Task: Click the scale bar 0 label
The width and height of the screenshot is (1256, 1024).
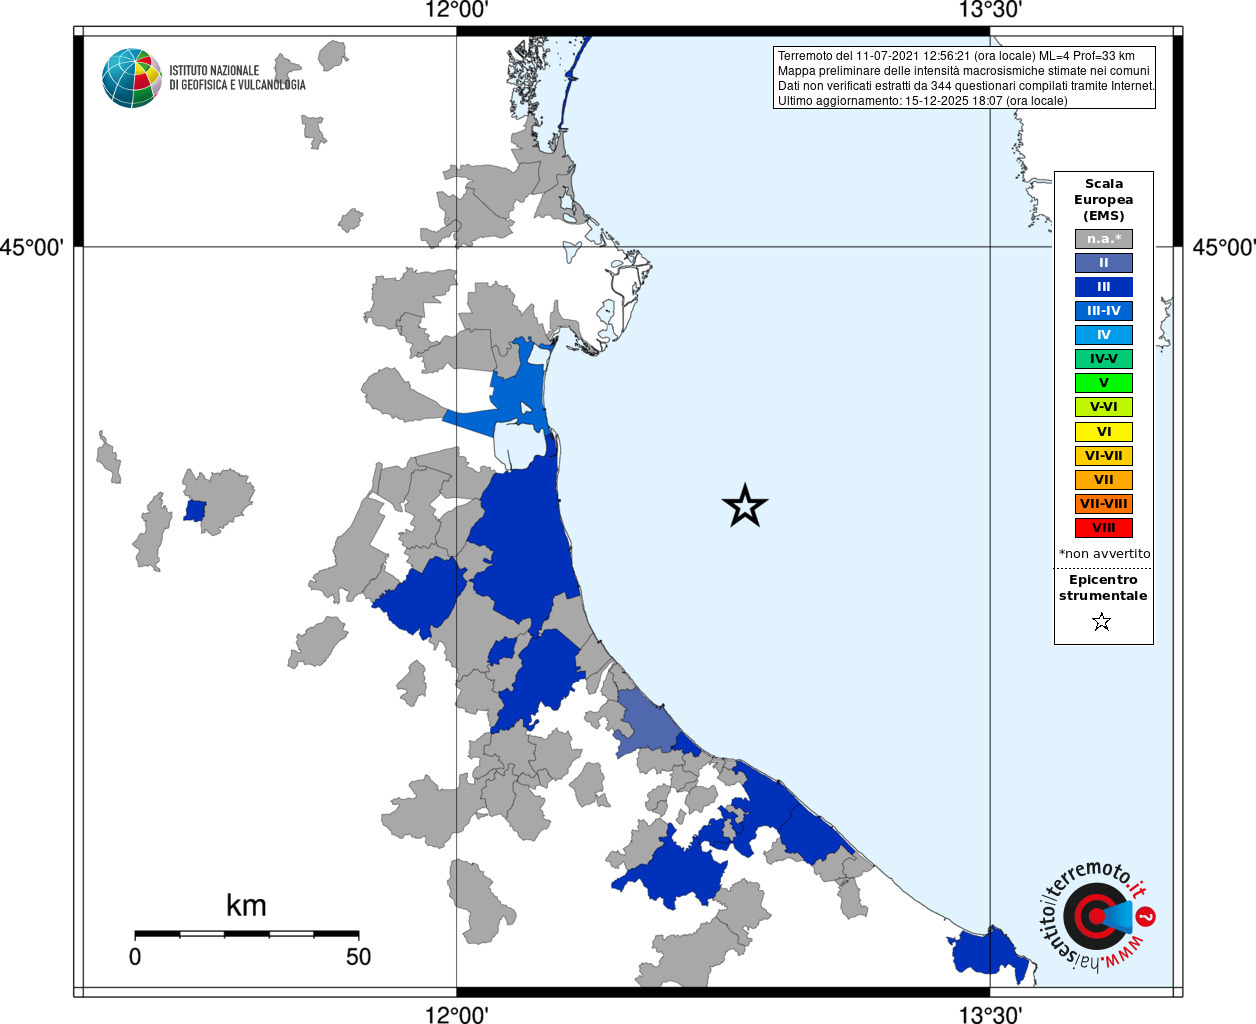Action: (x=135, y=957)
